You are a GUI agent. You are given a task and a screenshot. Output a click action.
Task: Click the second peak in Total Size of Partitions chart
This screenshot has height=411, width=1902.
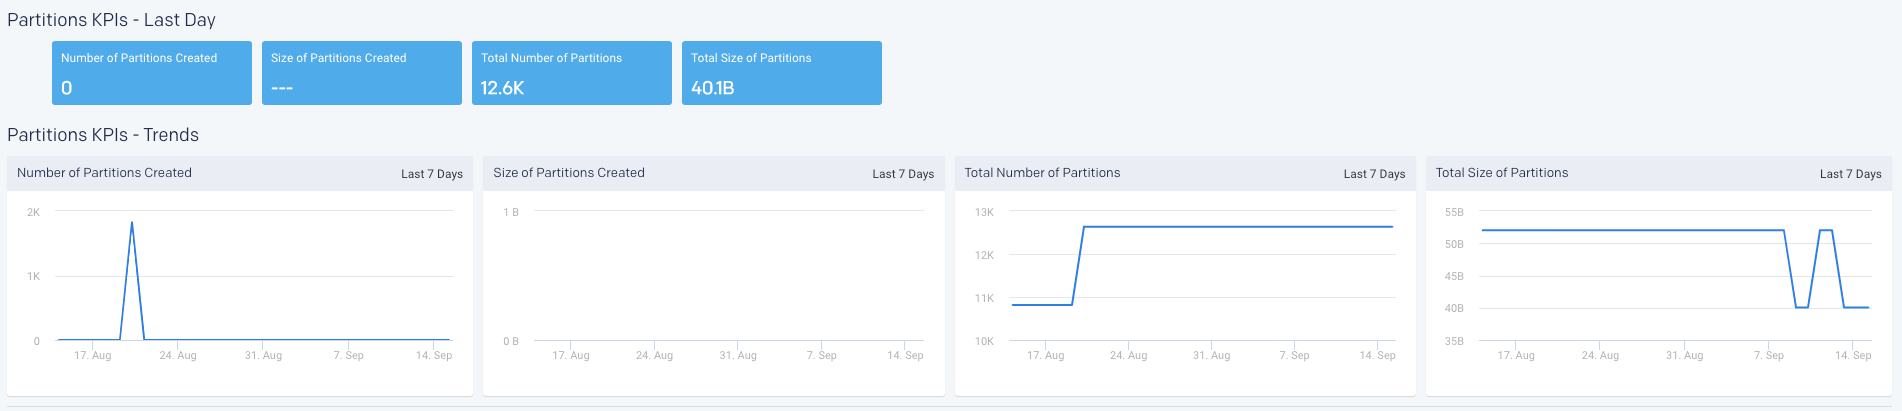point(1826,231)
